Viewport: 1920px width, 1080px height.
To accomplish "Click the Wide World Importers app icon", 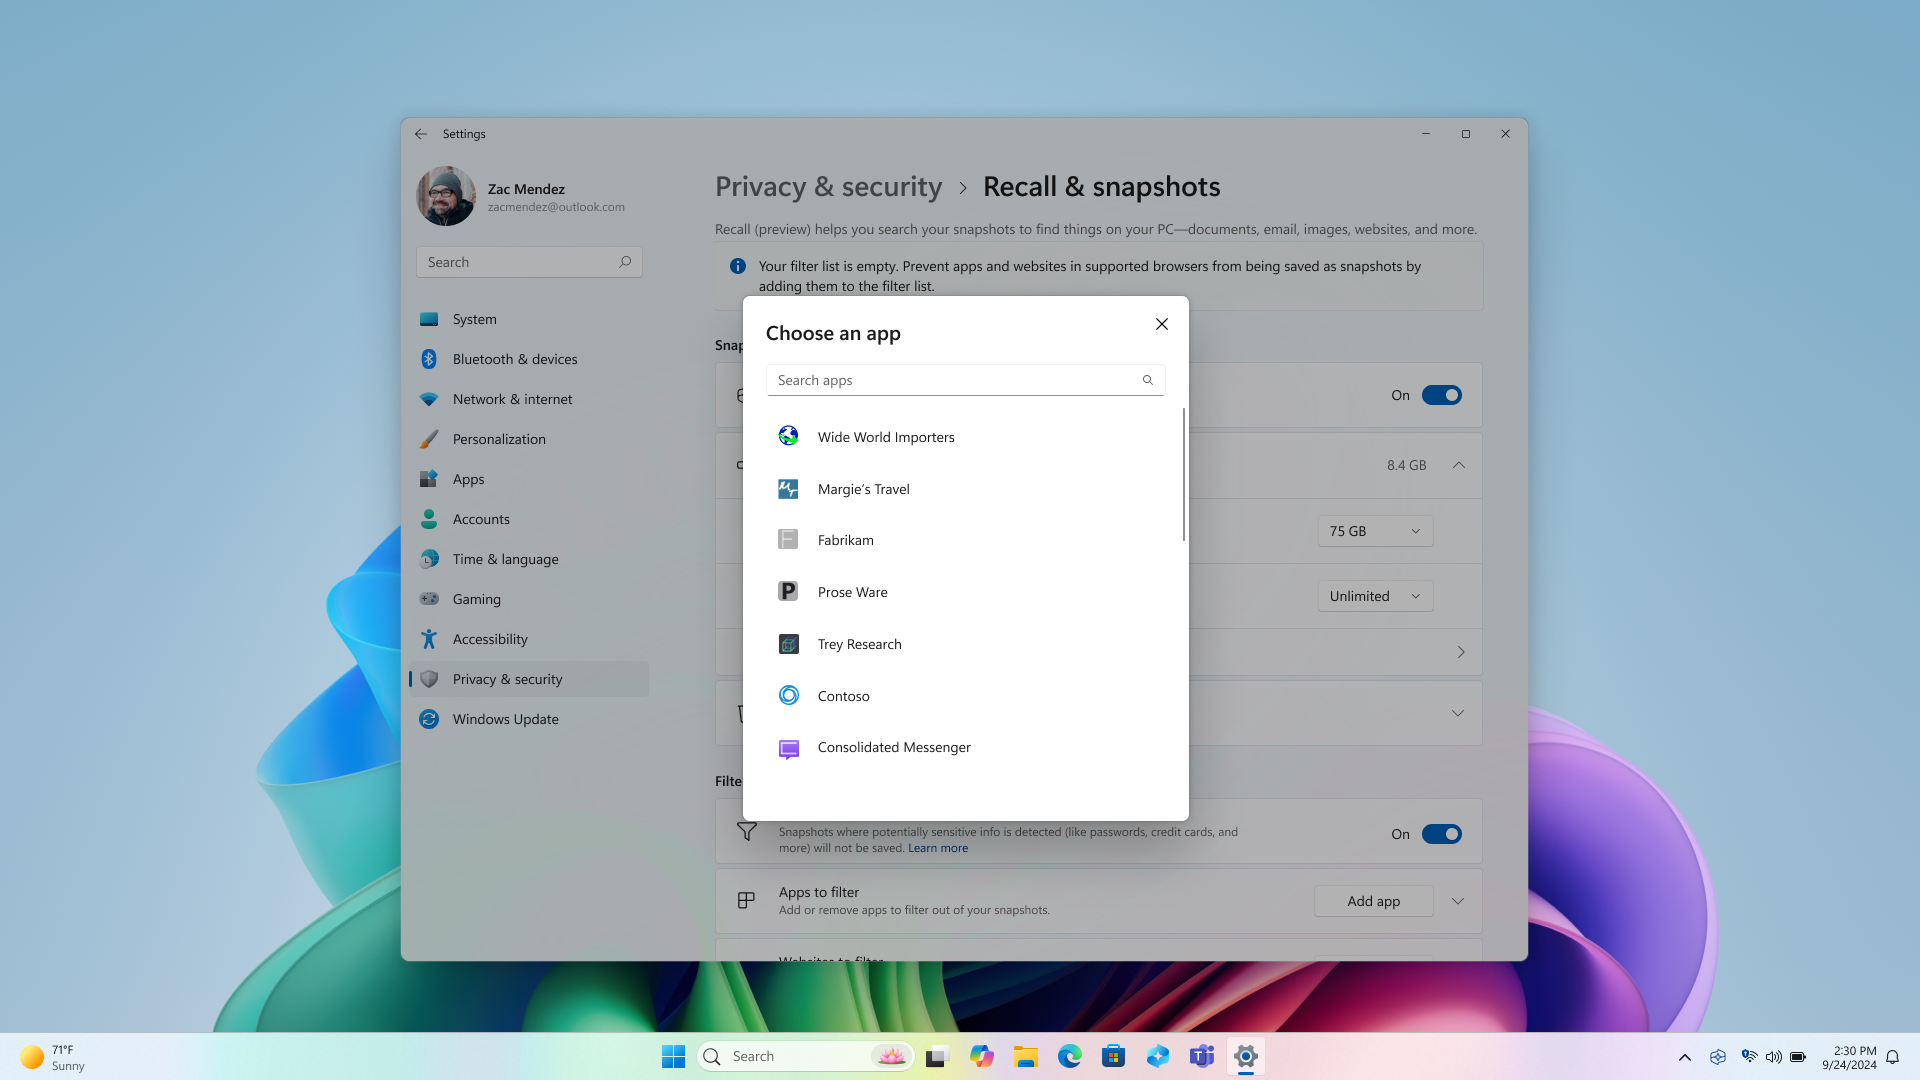I will 789,435.
